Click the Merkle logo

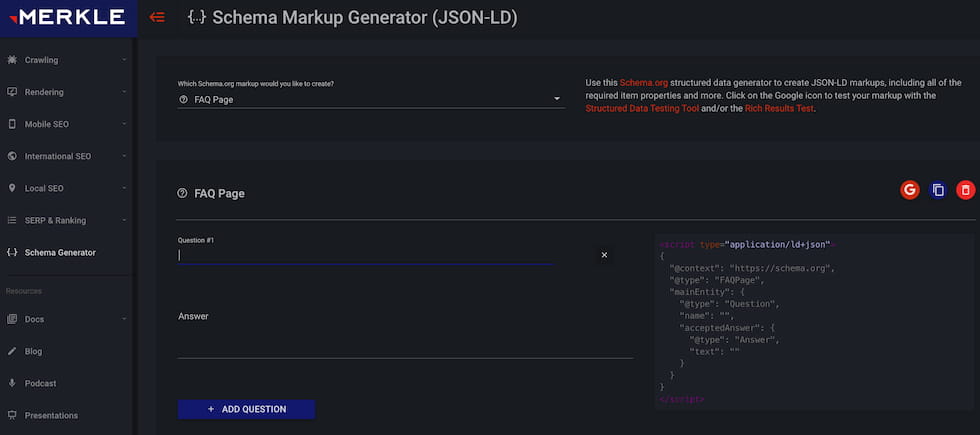69,18
